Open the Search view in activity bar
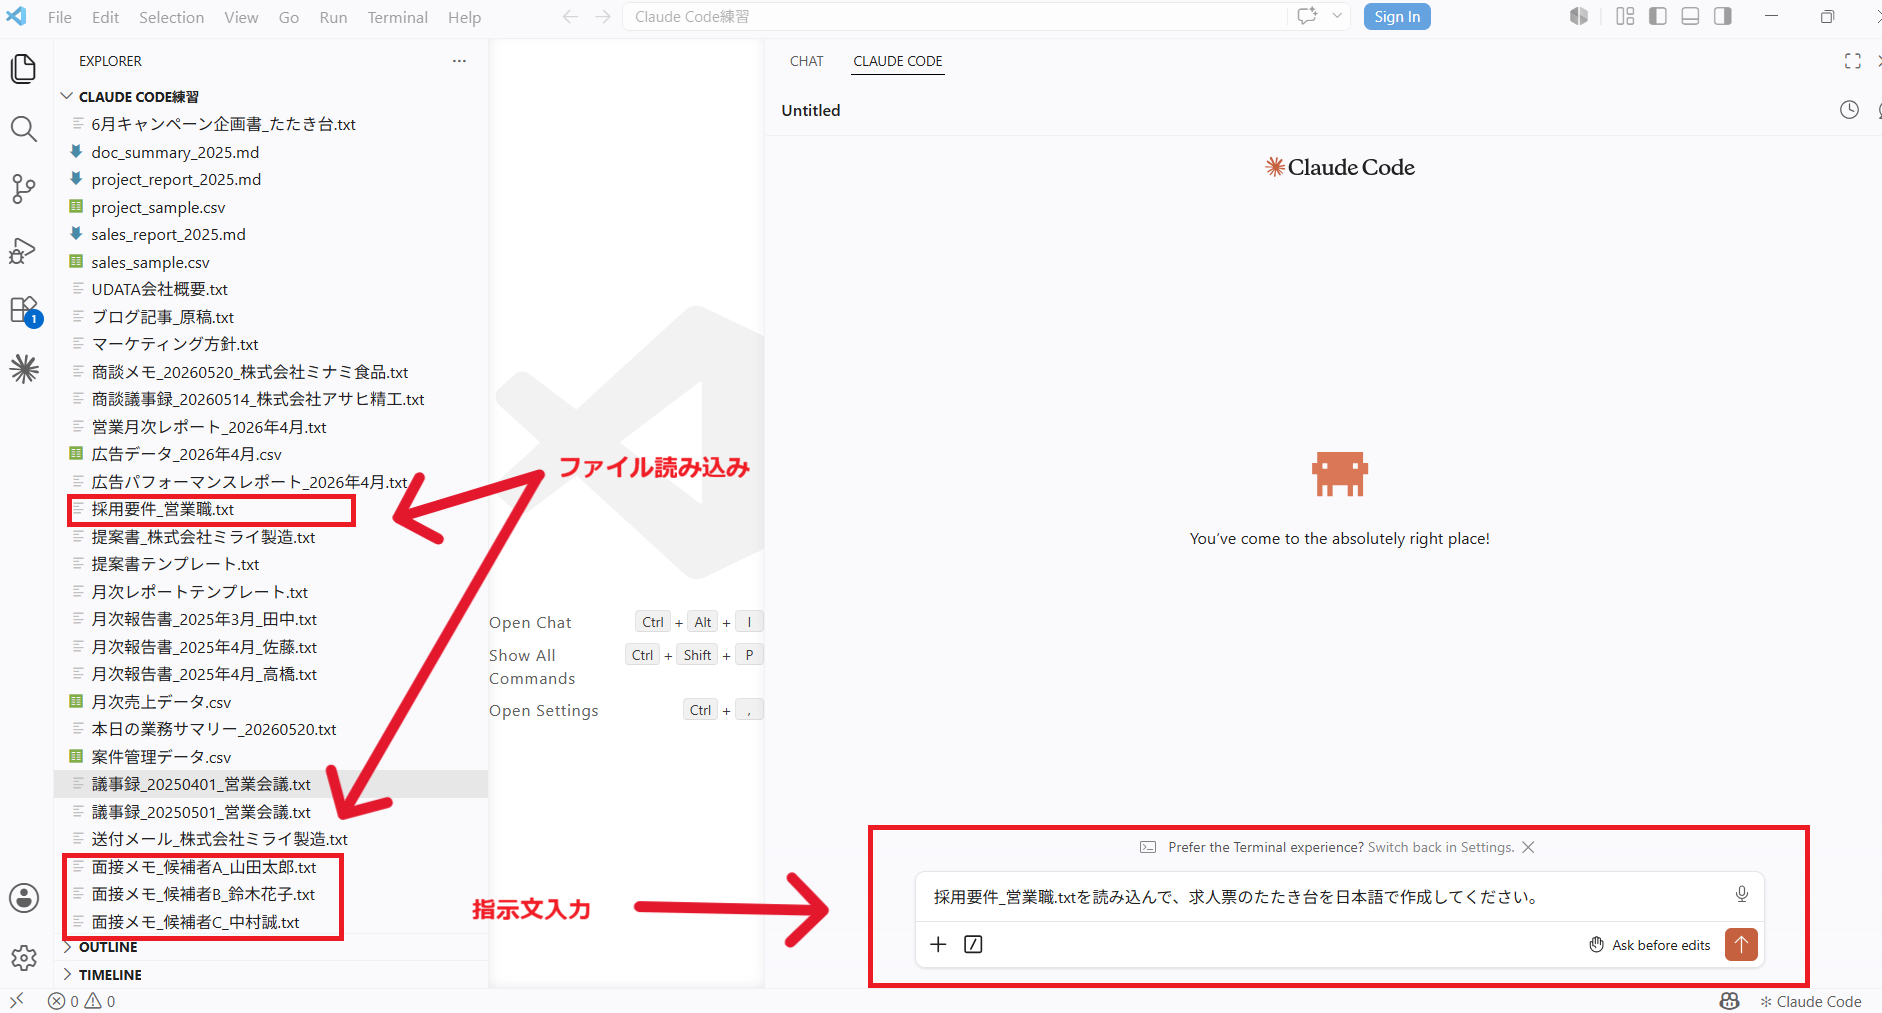 [24, 128]
